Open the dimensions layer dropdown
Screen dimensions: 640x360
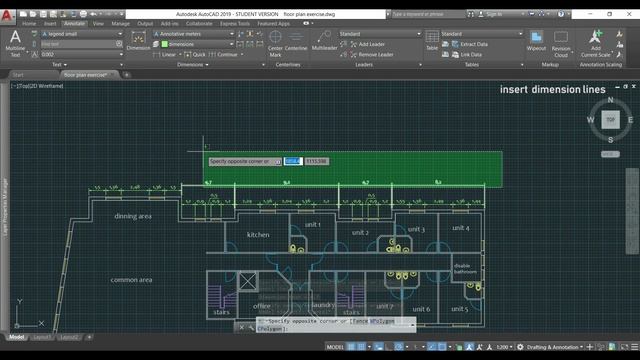pyautogui.click(x=197, y=44)
